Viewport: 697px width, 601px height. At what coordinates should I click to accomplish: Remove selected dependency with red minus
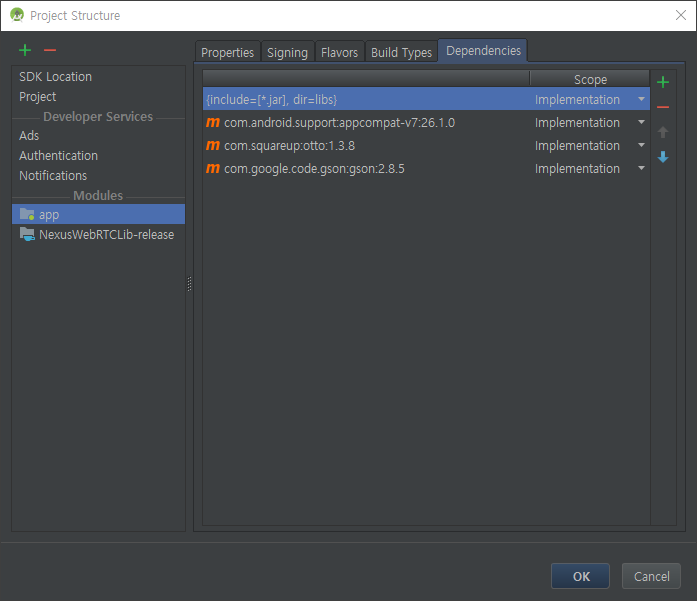coord(663,107)
